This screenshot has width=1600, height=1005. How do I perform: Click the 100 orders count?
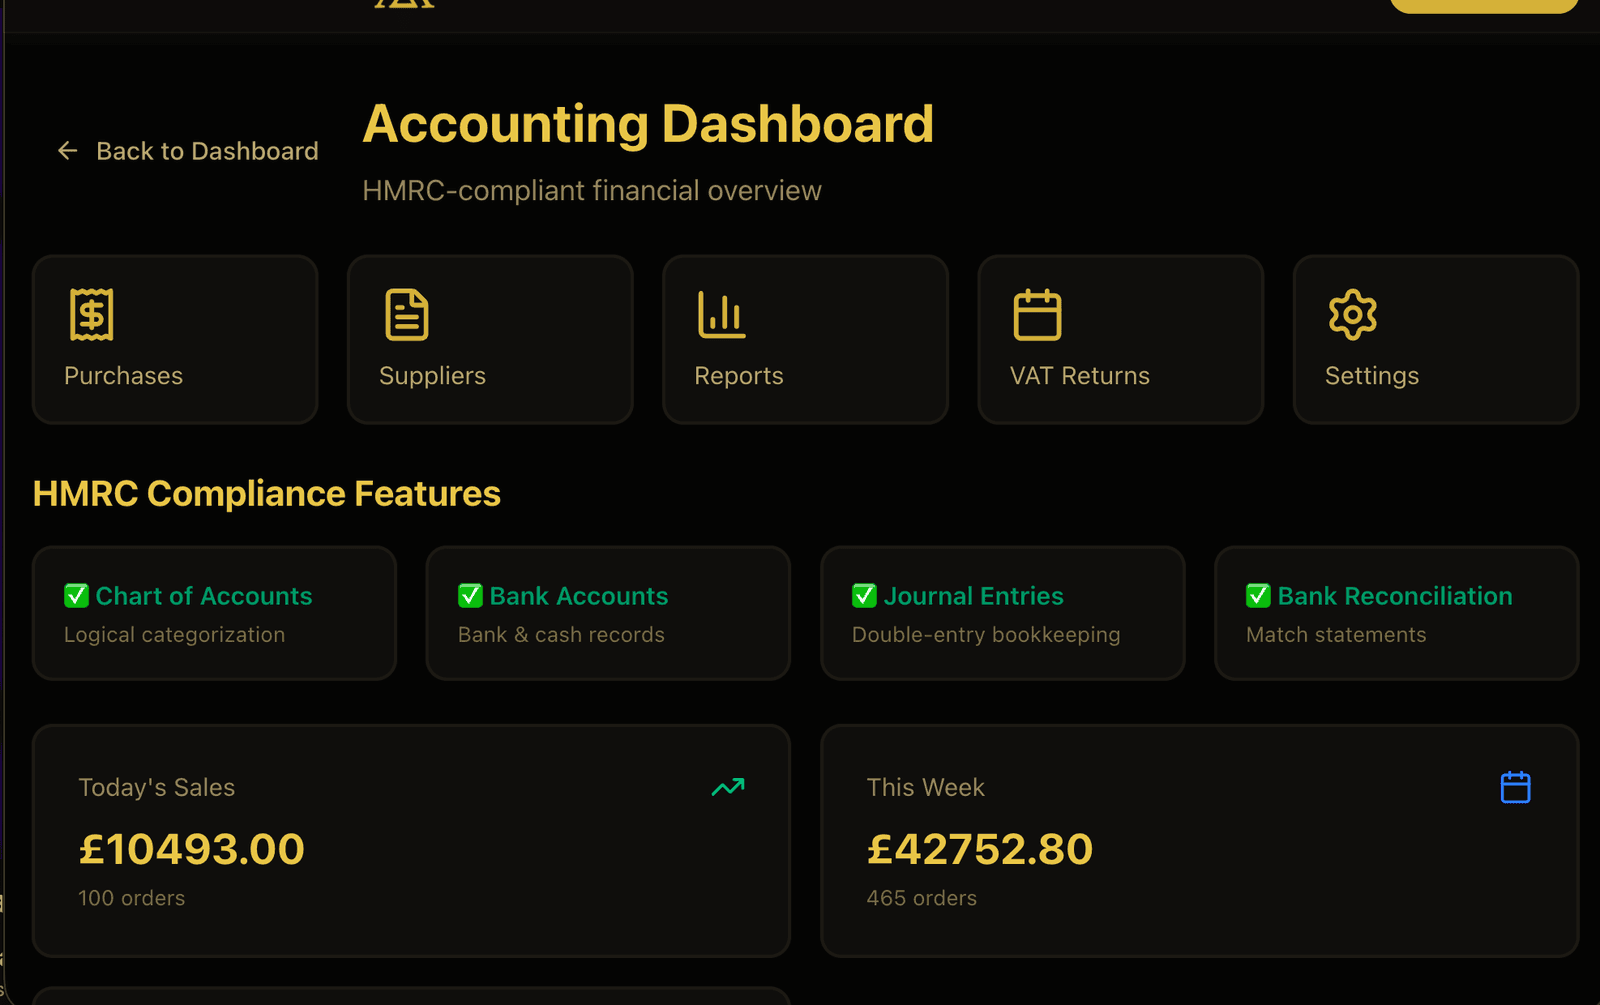pos(132,898)
